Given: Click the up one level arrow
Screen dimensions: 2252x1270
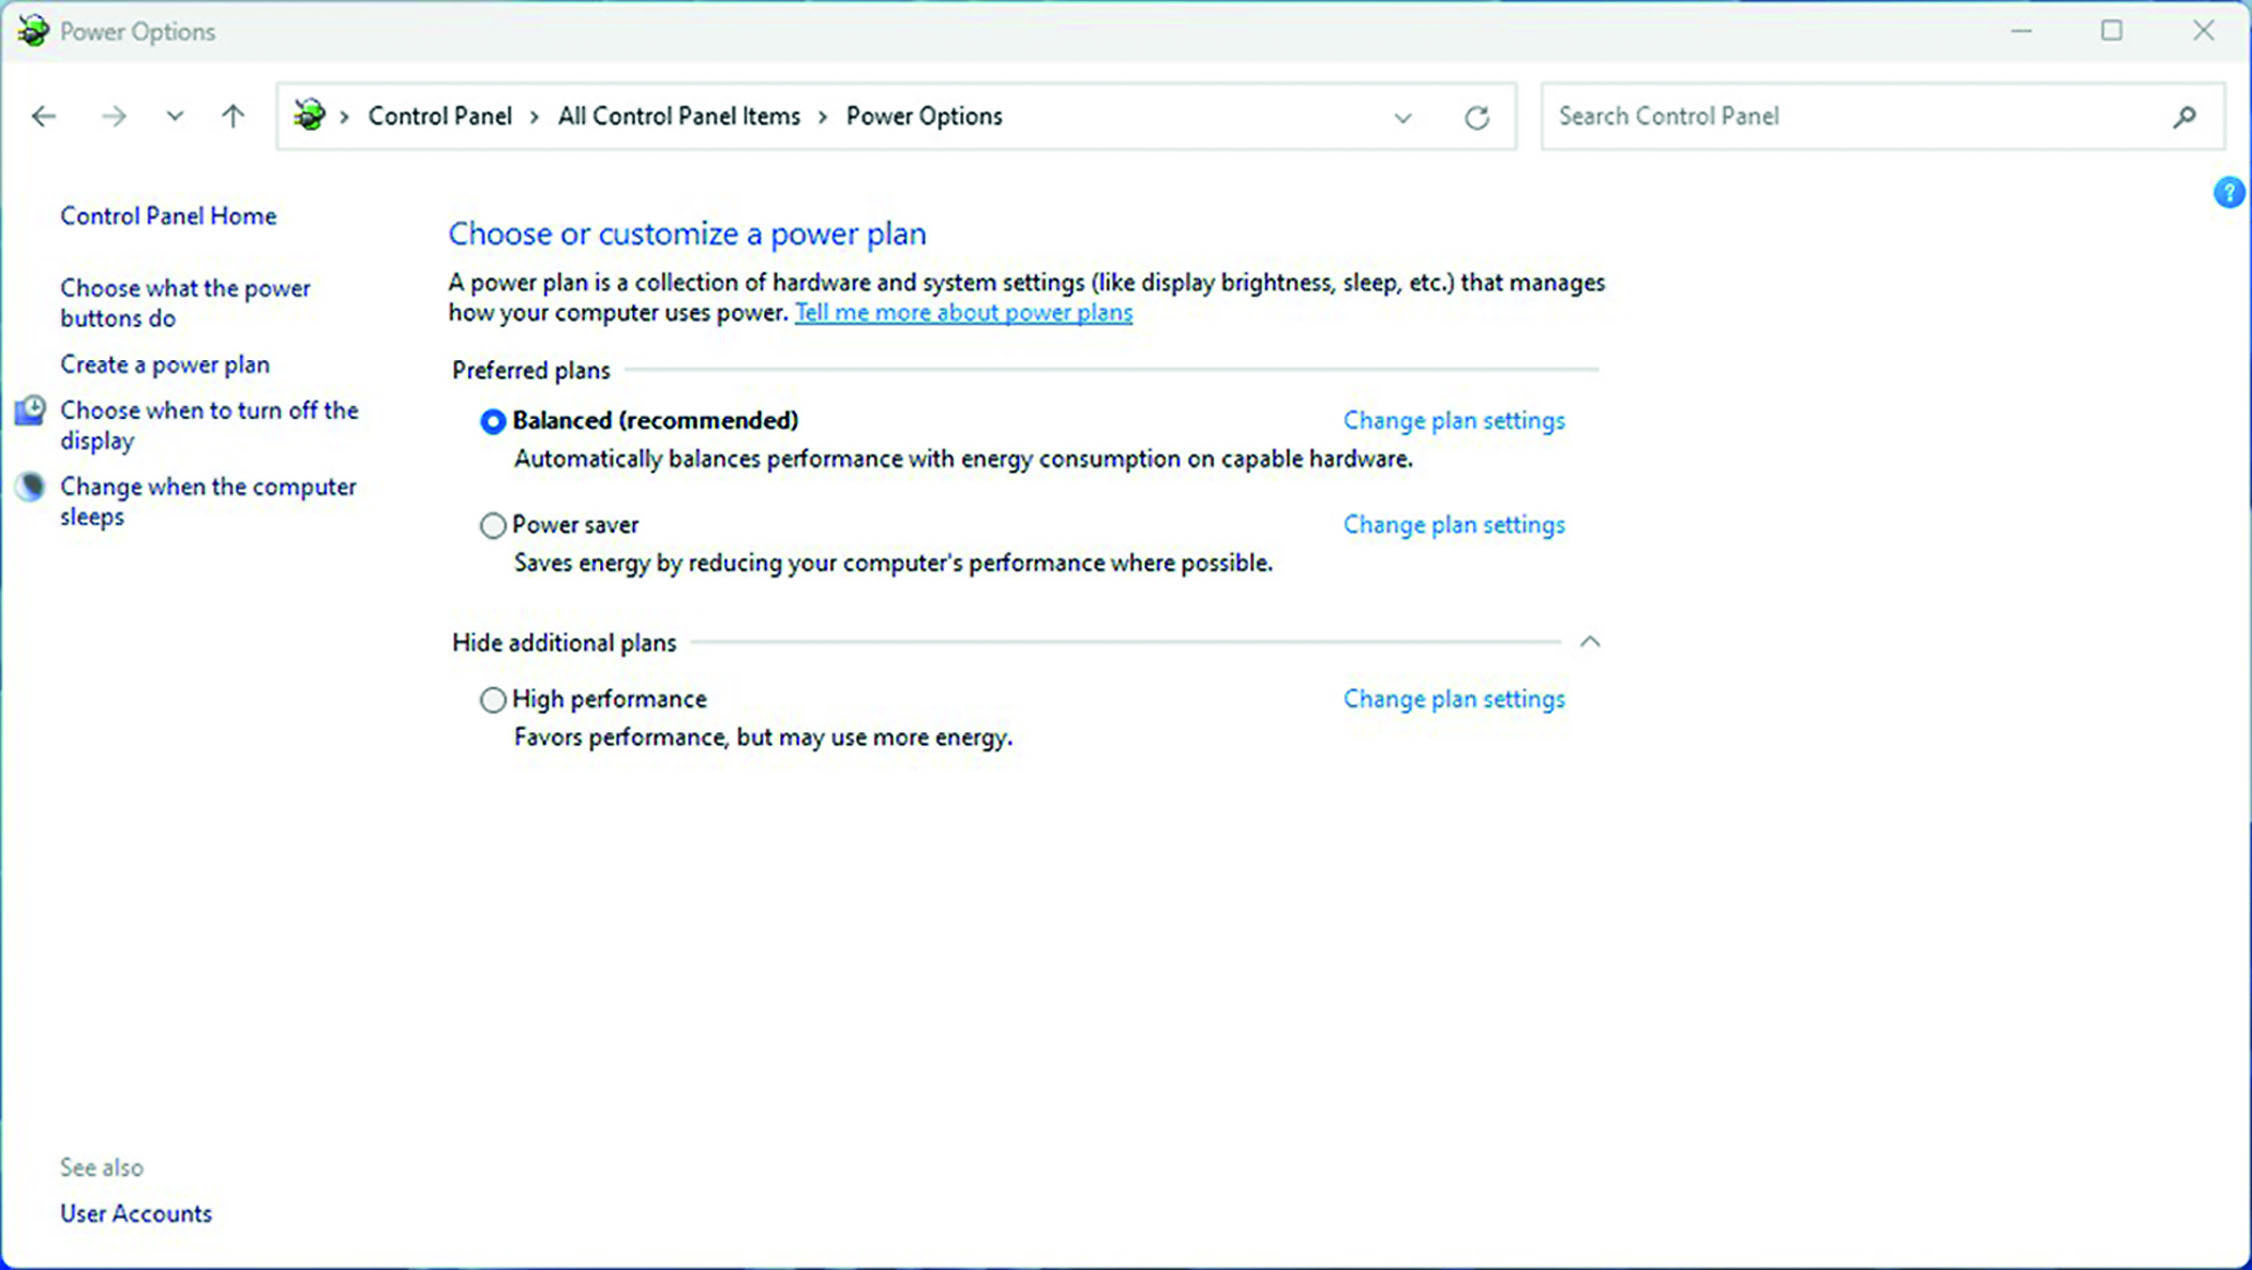Looking at the screenshot, I should (232, 116).
